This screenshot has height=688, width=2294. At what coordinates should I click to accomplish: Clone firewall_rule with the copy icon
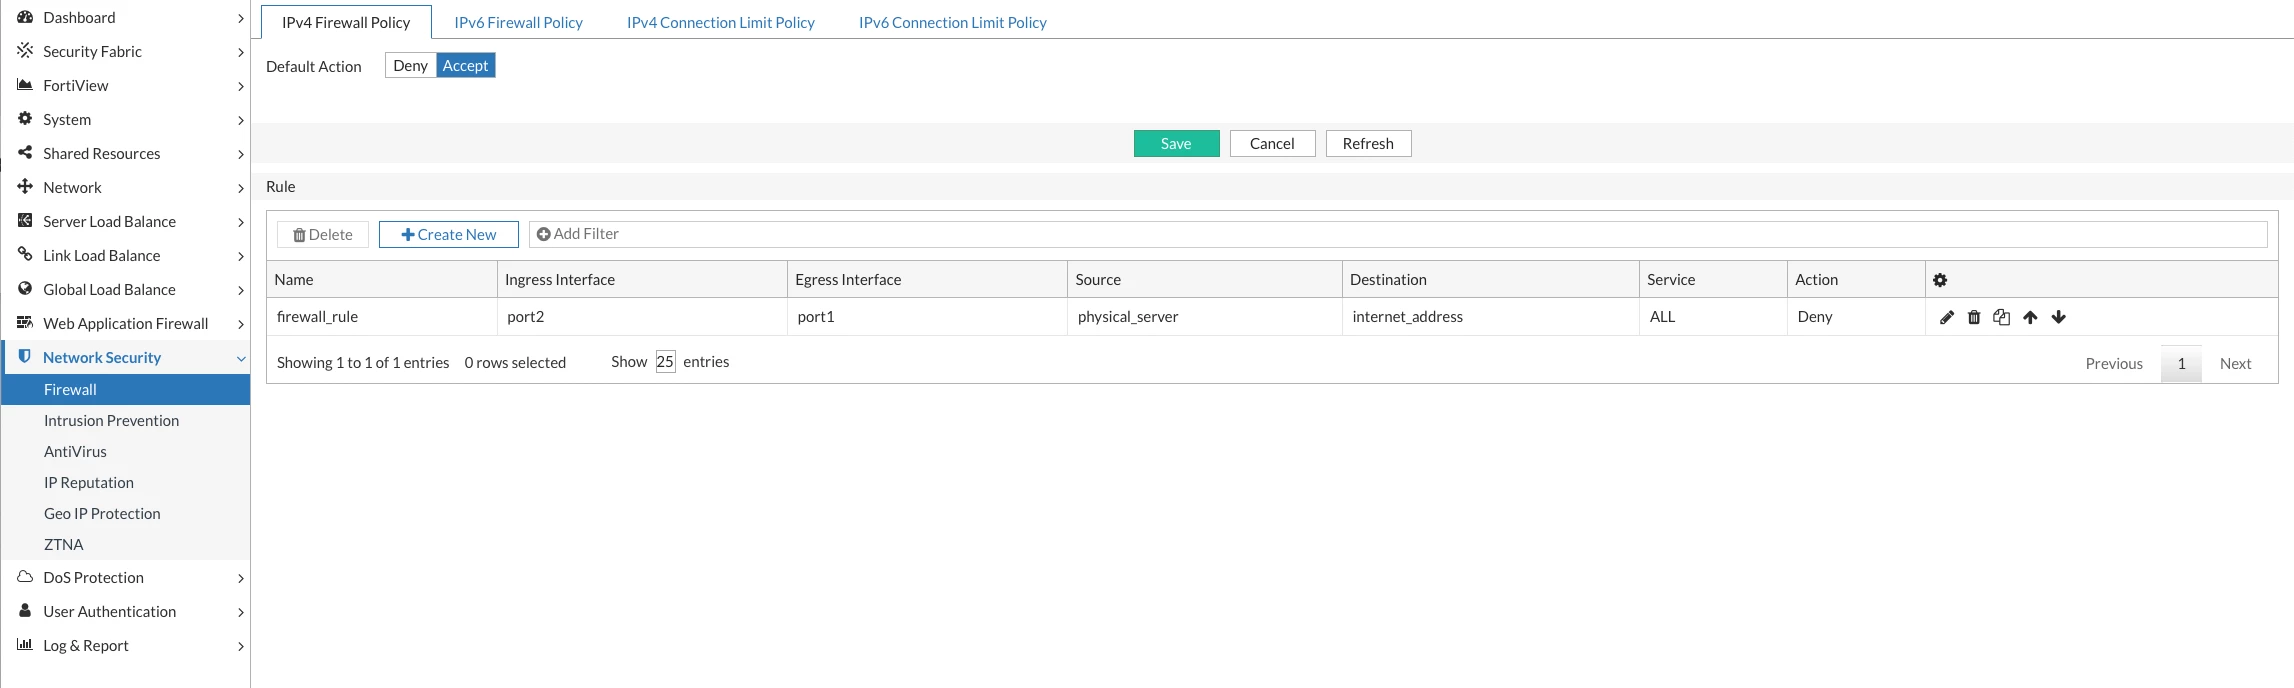pyautogui.click(x=2001, y=317)
